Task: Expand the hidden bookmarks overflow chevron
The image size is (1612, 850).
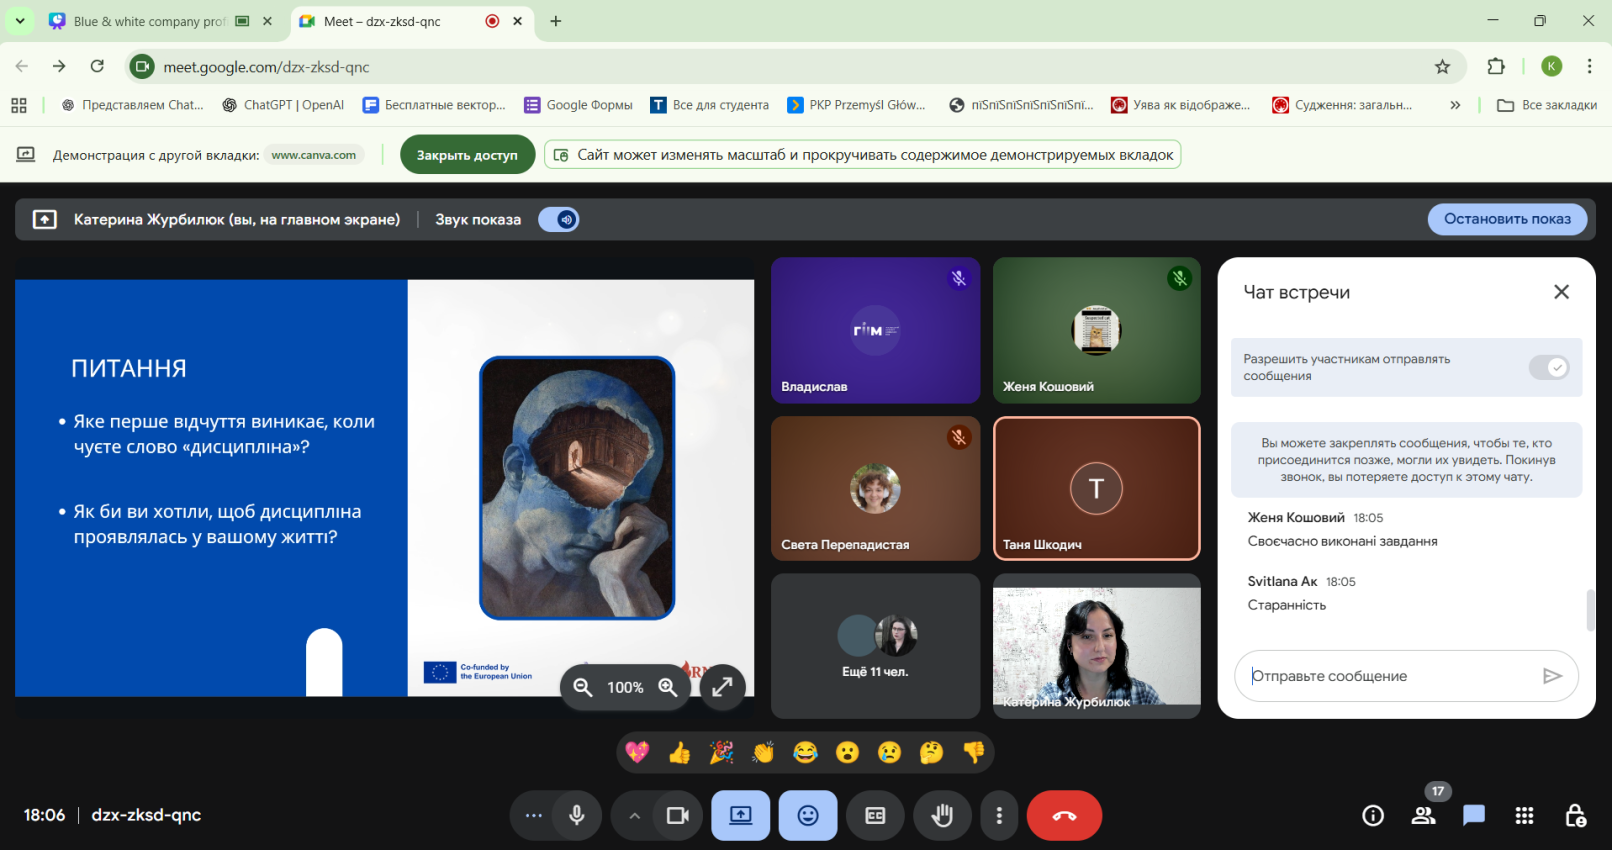Action: point(1455,105)
